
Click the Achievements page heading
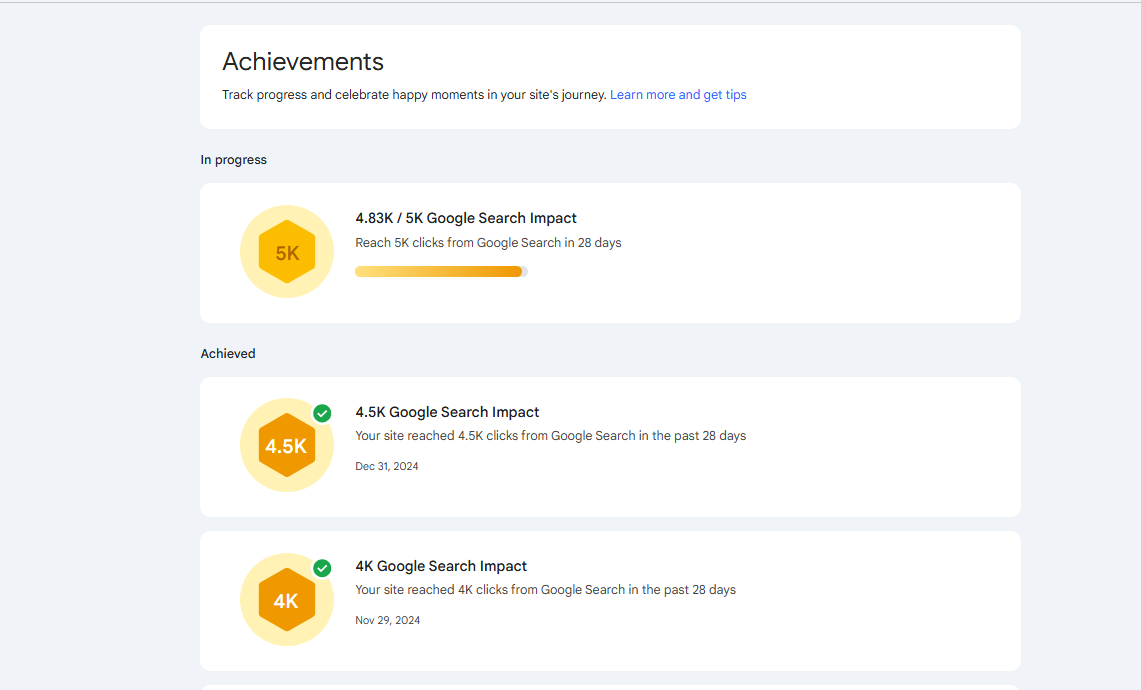click(x=303, y=62)
